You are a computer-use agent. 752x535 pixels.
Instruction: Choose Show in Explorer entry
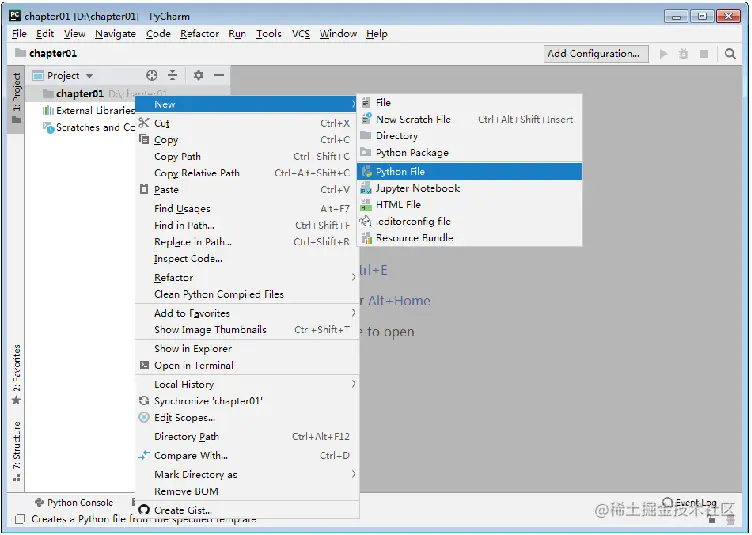click(x=247, y=349)
